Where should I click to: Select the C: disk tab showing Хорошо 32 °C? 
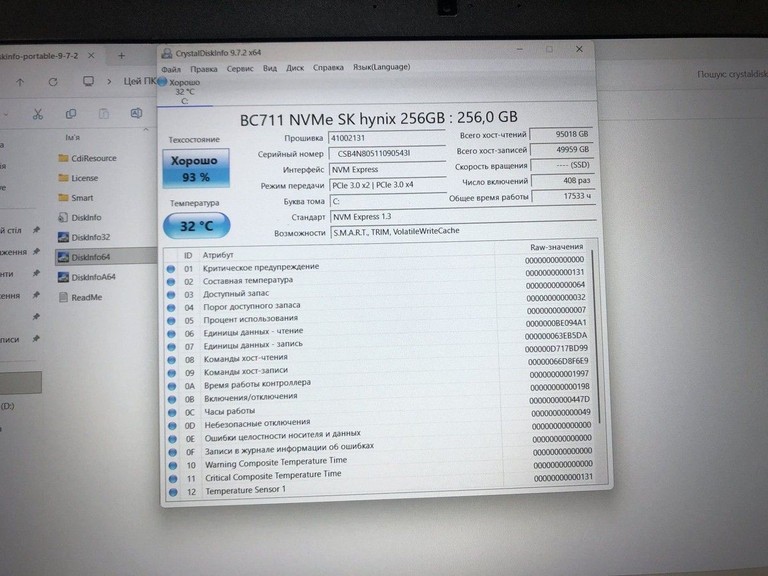tap(184, 91)
